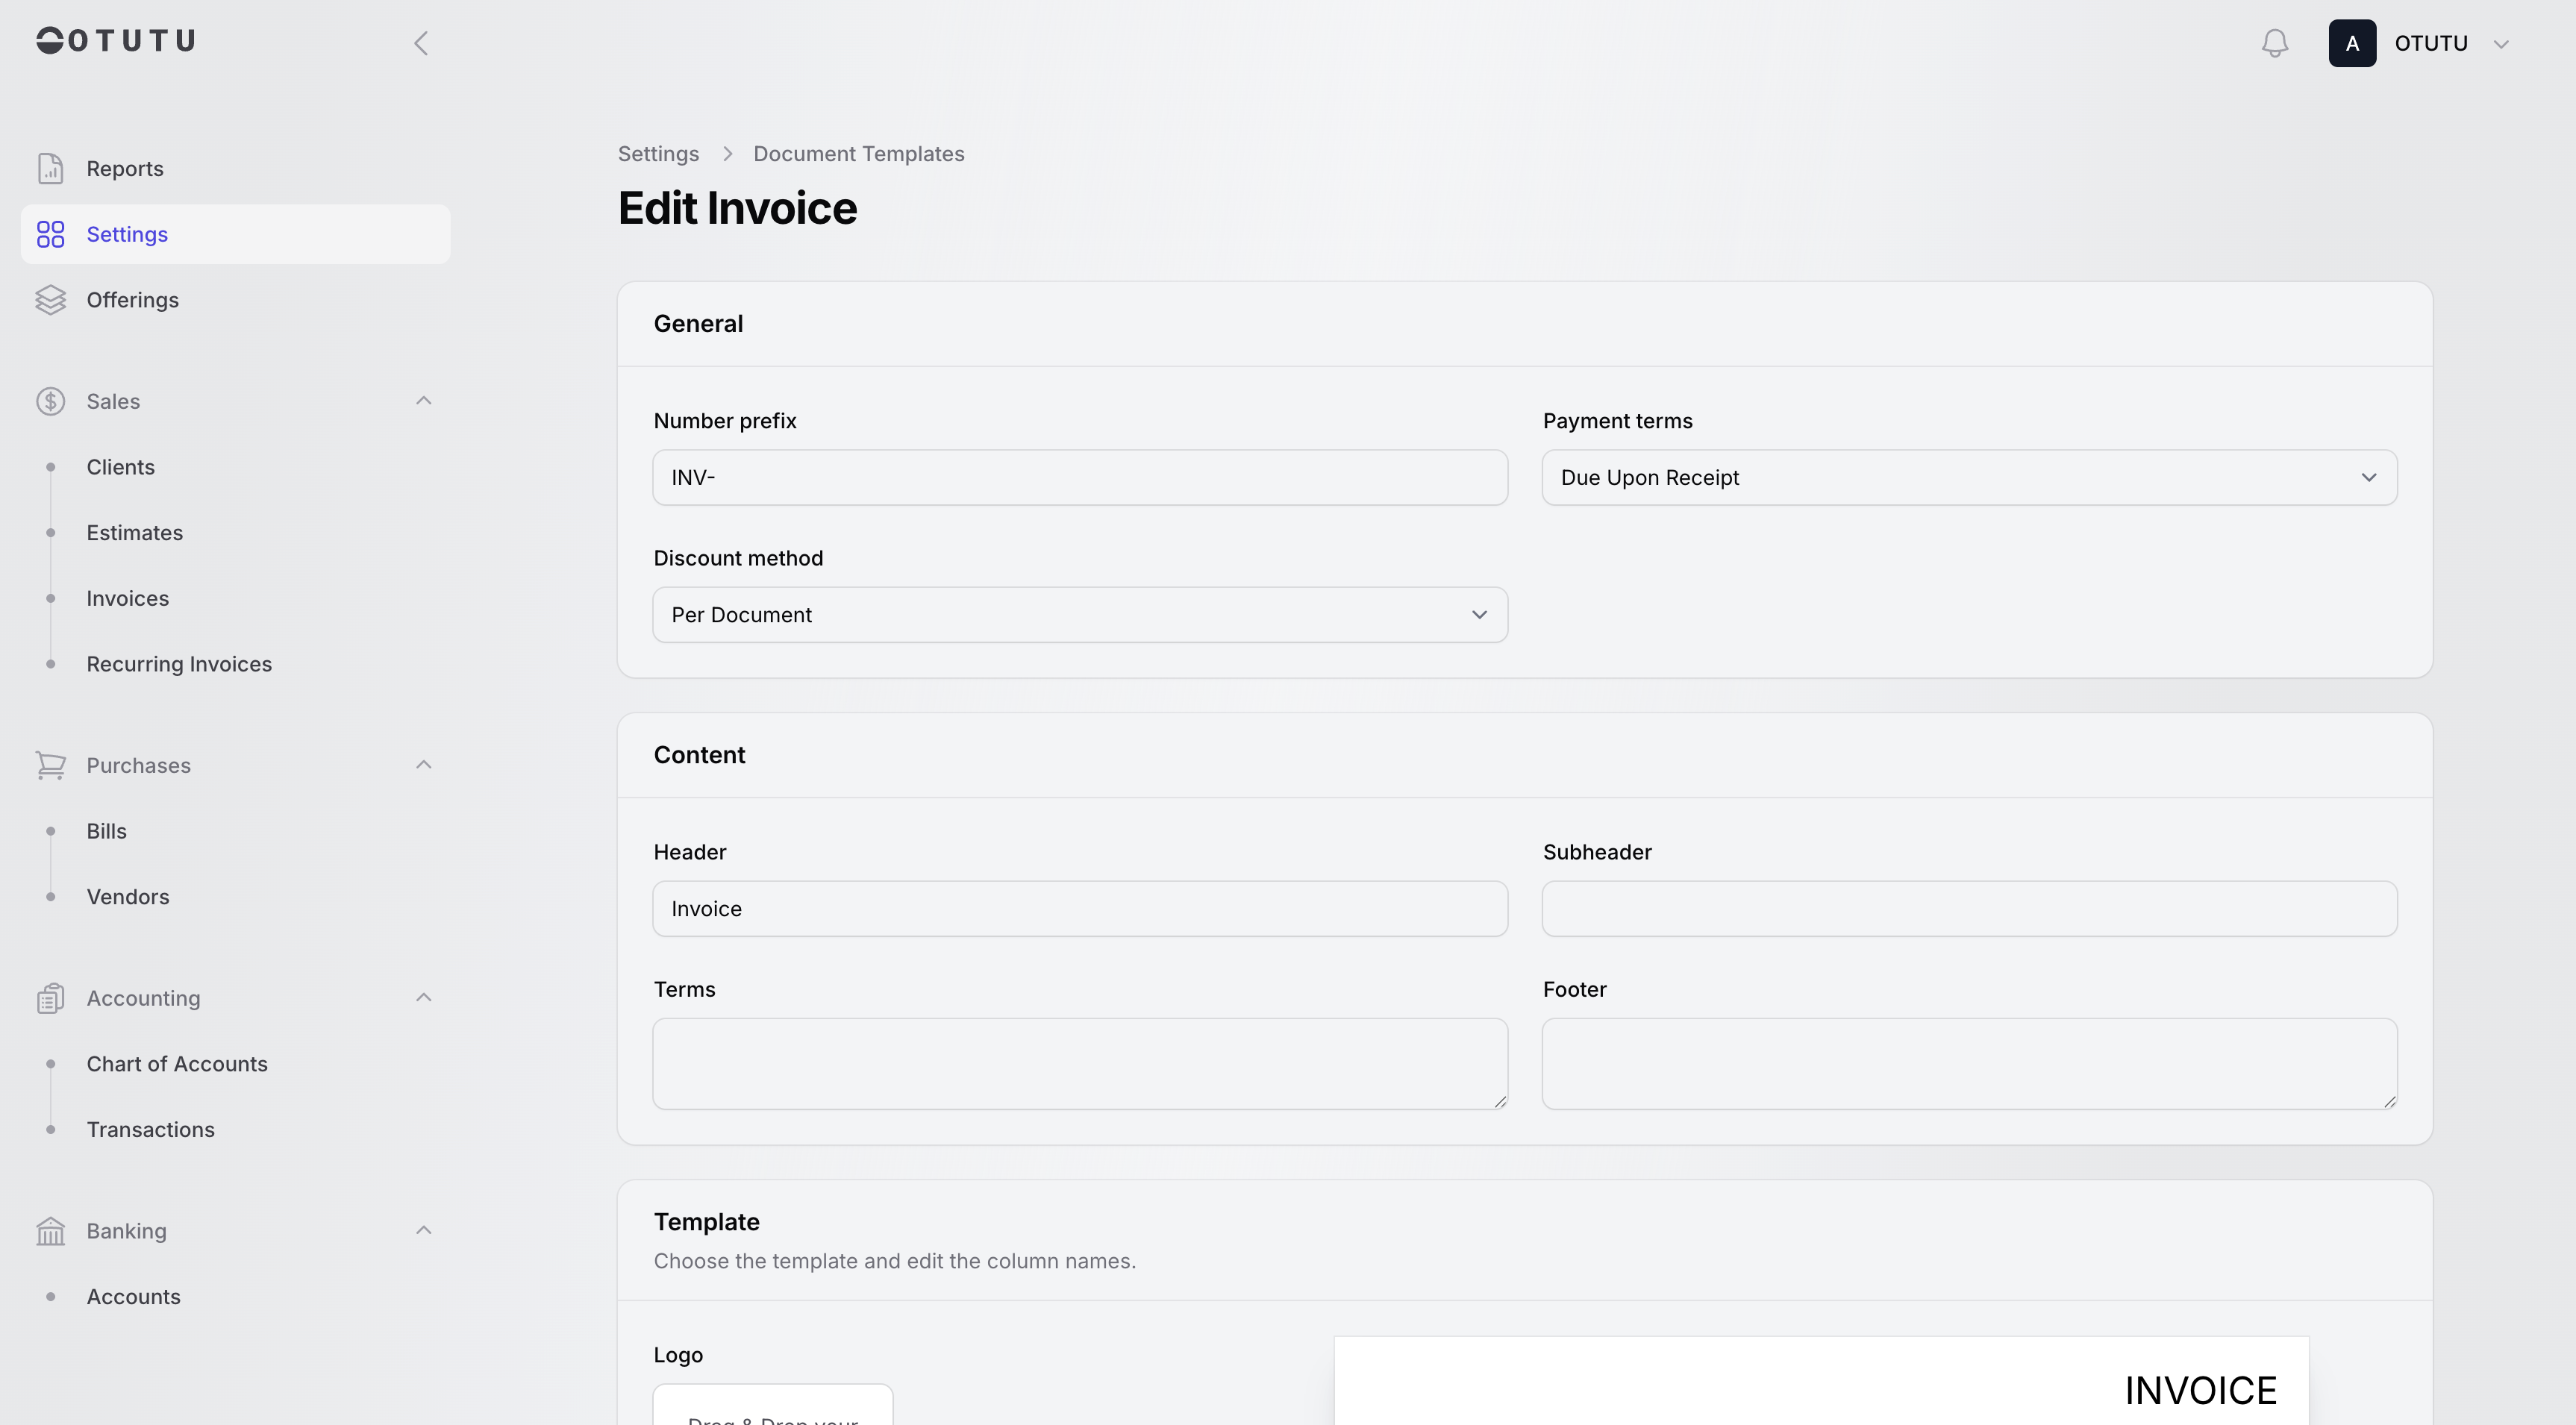The image size is (2576, 1425).
Task: Click the Offerings layers icon
Action: click(50, 300)
